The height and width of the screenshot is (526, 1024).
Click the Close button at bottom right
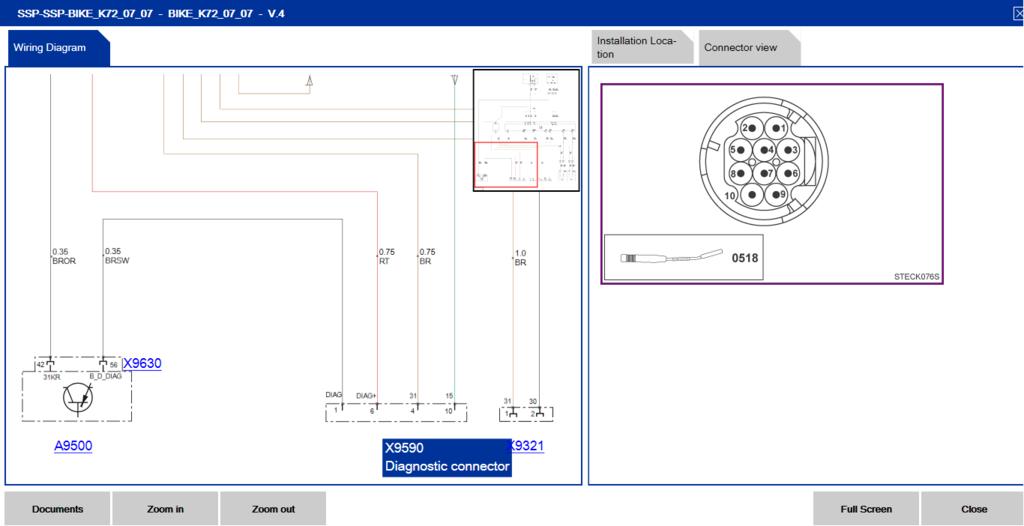pos(973,509)
